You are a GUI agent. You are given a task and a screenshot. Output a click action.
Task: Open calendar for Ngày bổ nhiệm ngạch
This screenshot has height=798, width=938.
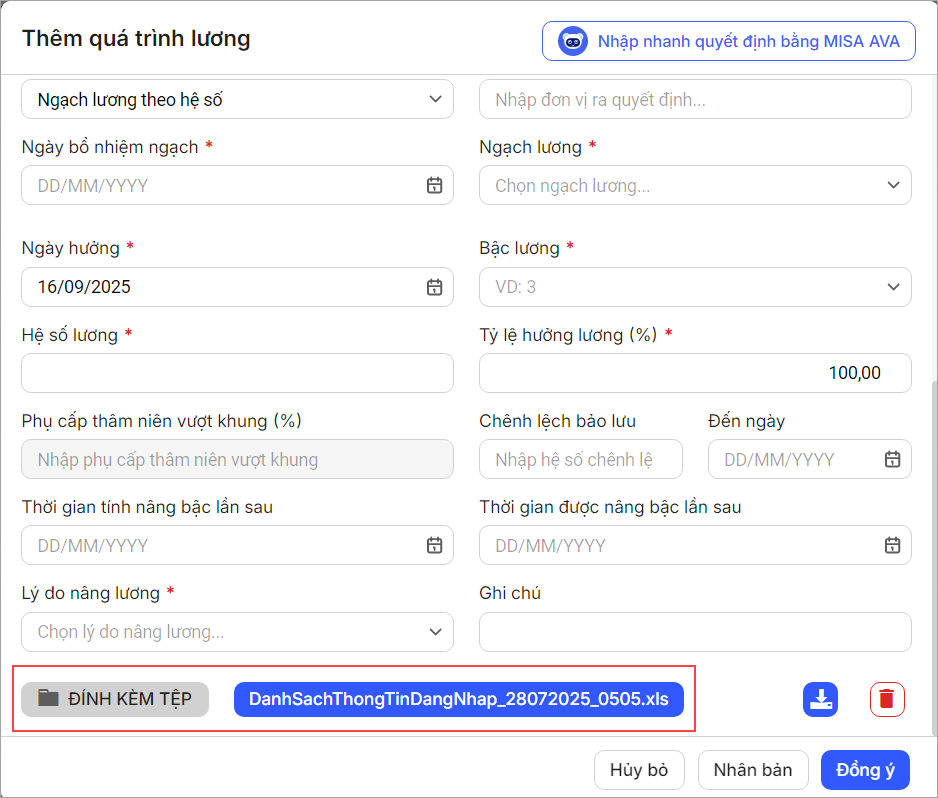tap(434, 185)
